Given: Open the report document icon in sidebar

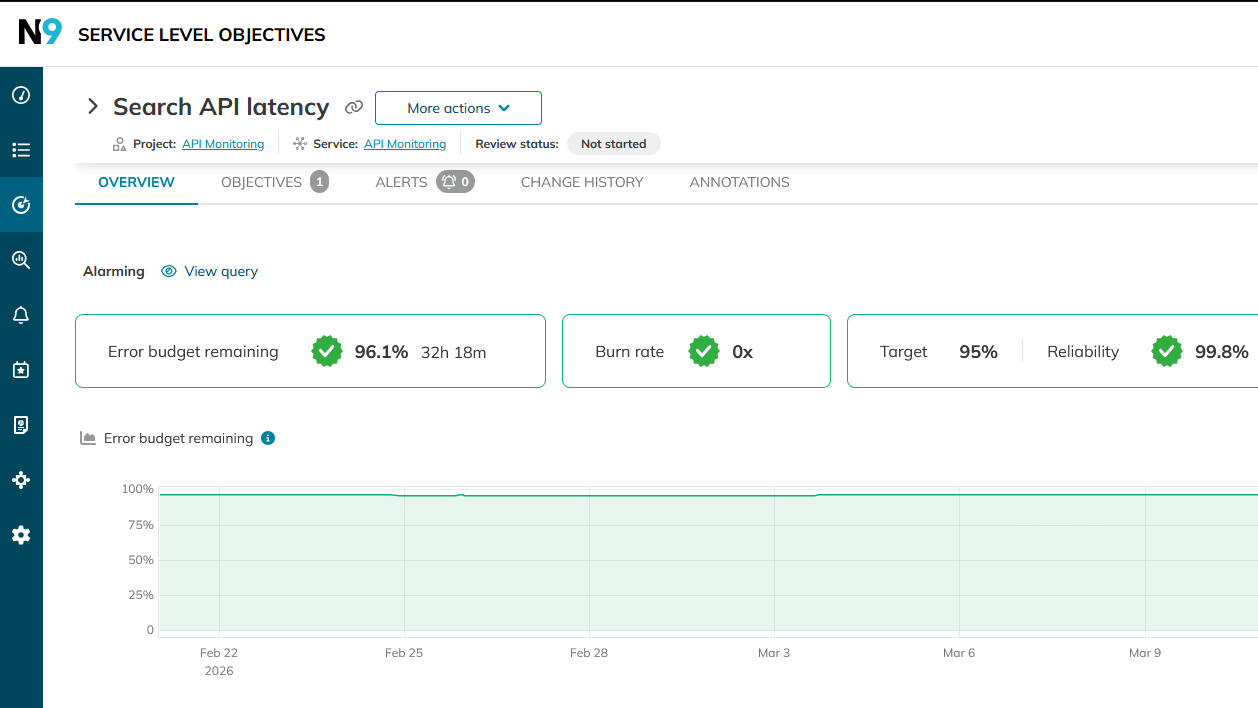Looking at the screenshot, I should 21,425.
